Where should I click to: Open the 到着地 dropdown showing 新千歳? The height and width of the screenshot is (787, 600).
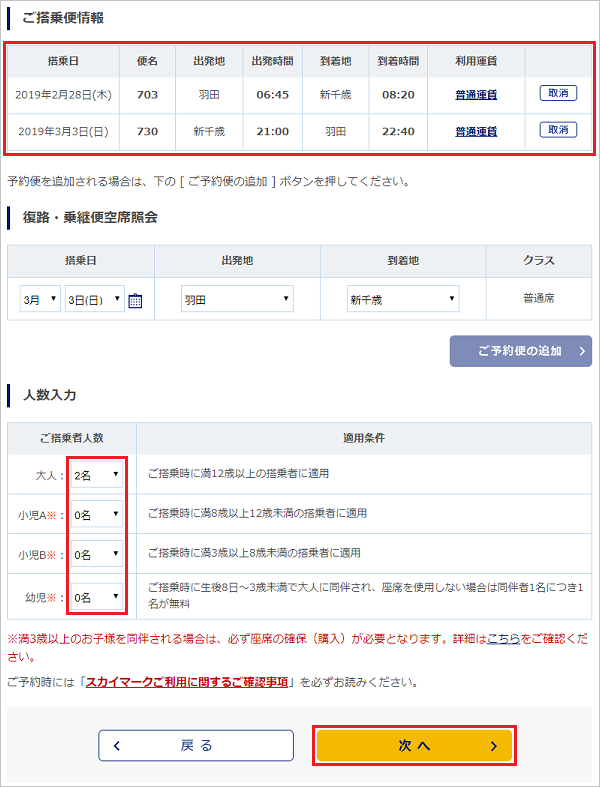pos(403,299)
